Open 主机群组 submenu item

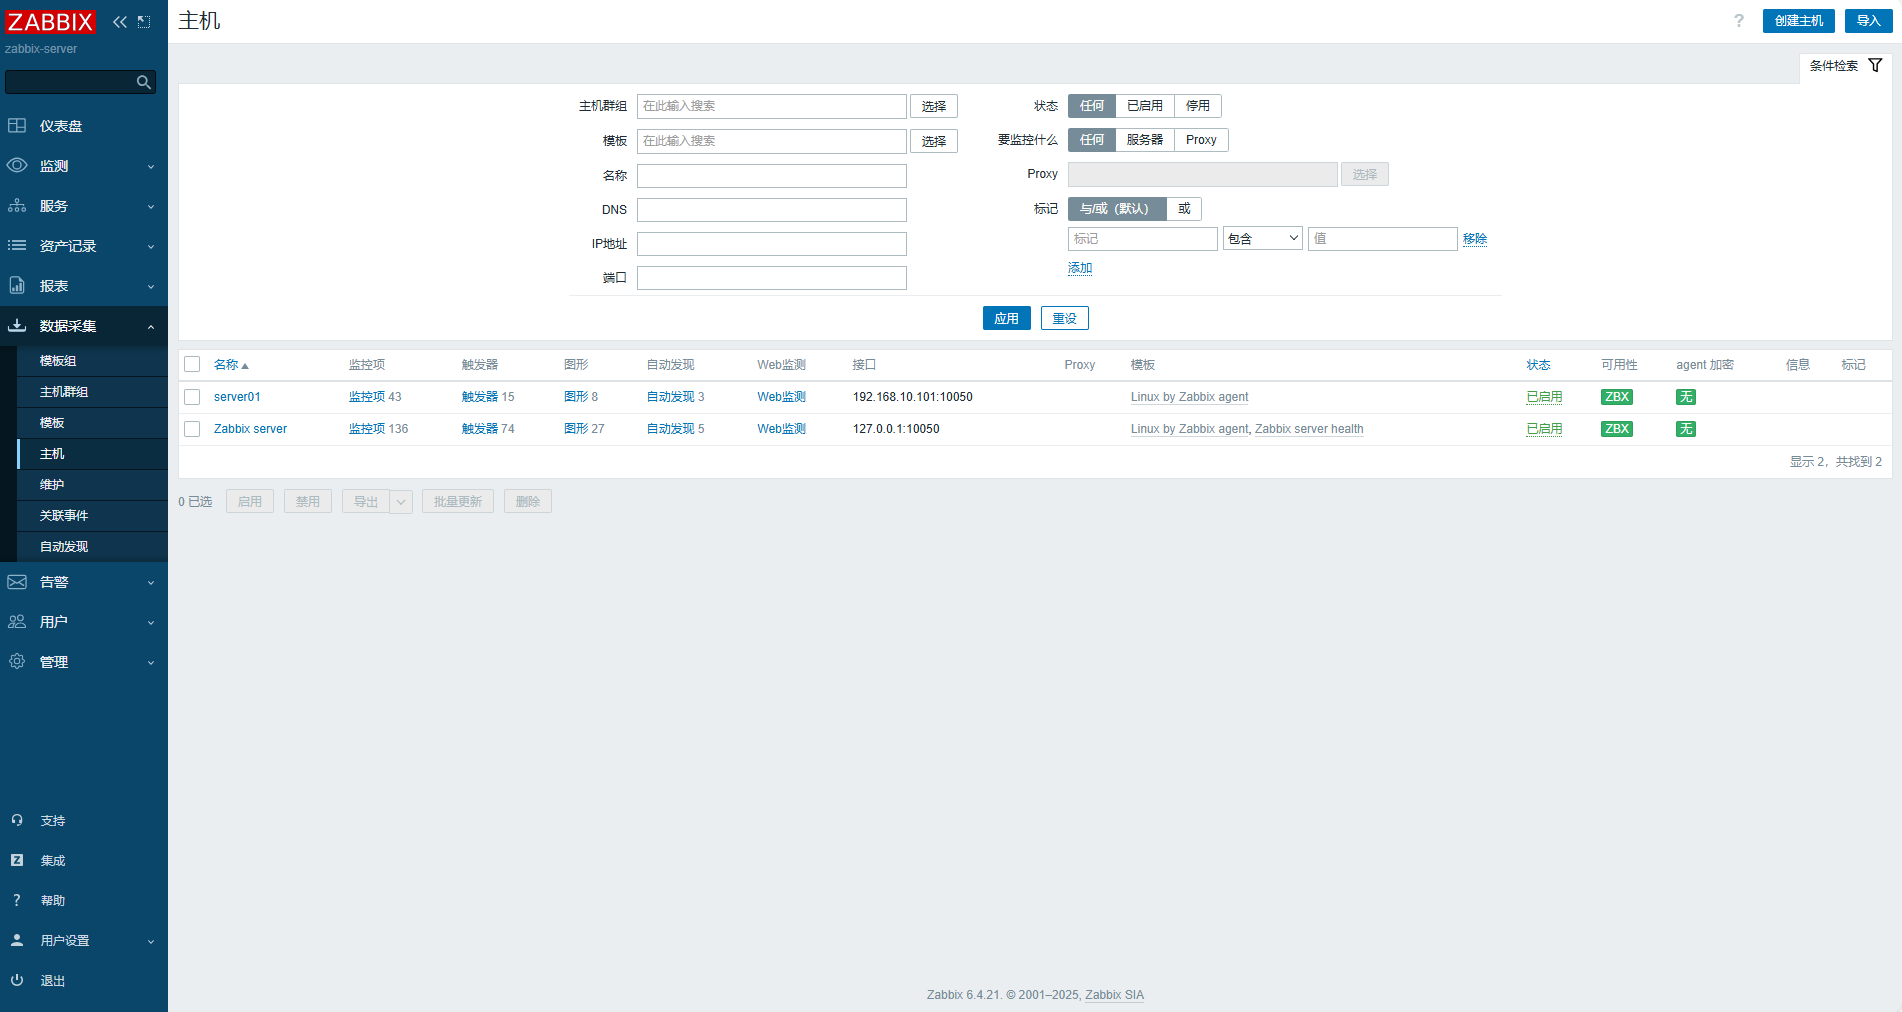pos(92,392)
